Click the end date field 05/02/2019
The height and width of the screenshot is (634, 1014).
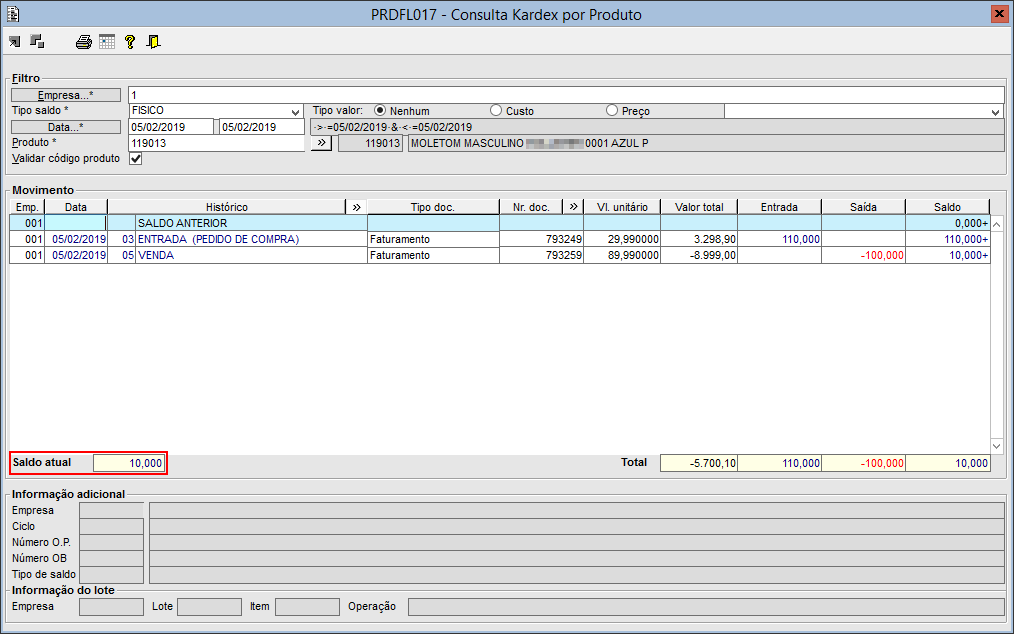point(262,127)
